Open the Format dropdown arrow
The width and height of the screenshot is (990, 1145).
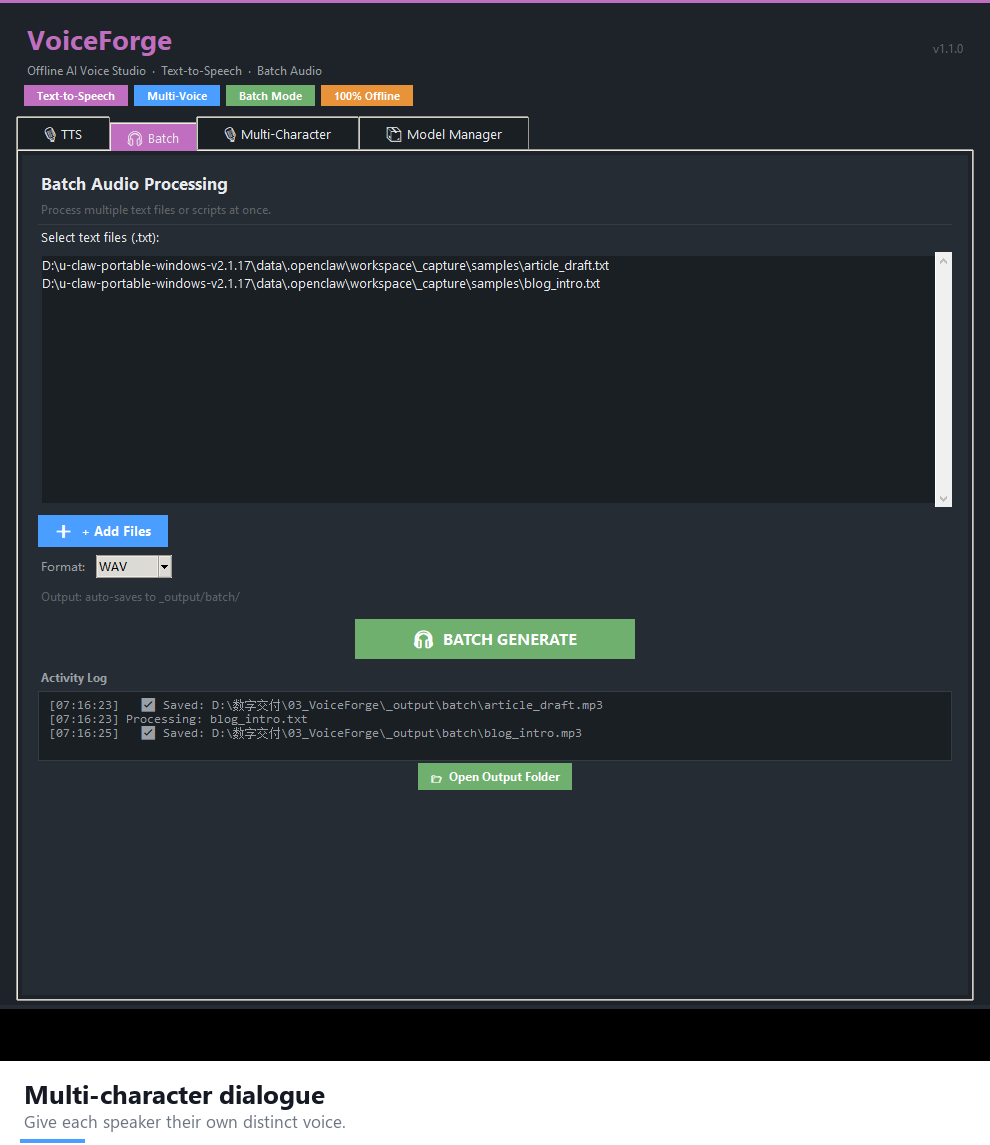pyautogui.click(x=165, y=567)
